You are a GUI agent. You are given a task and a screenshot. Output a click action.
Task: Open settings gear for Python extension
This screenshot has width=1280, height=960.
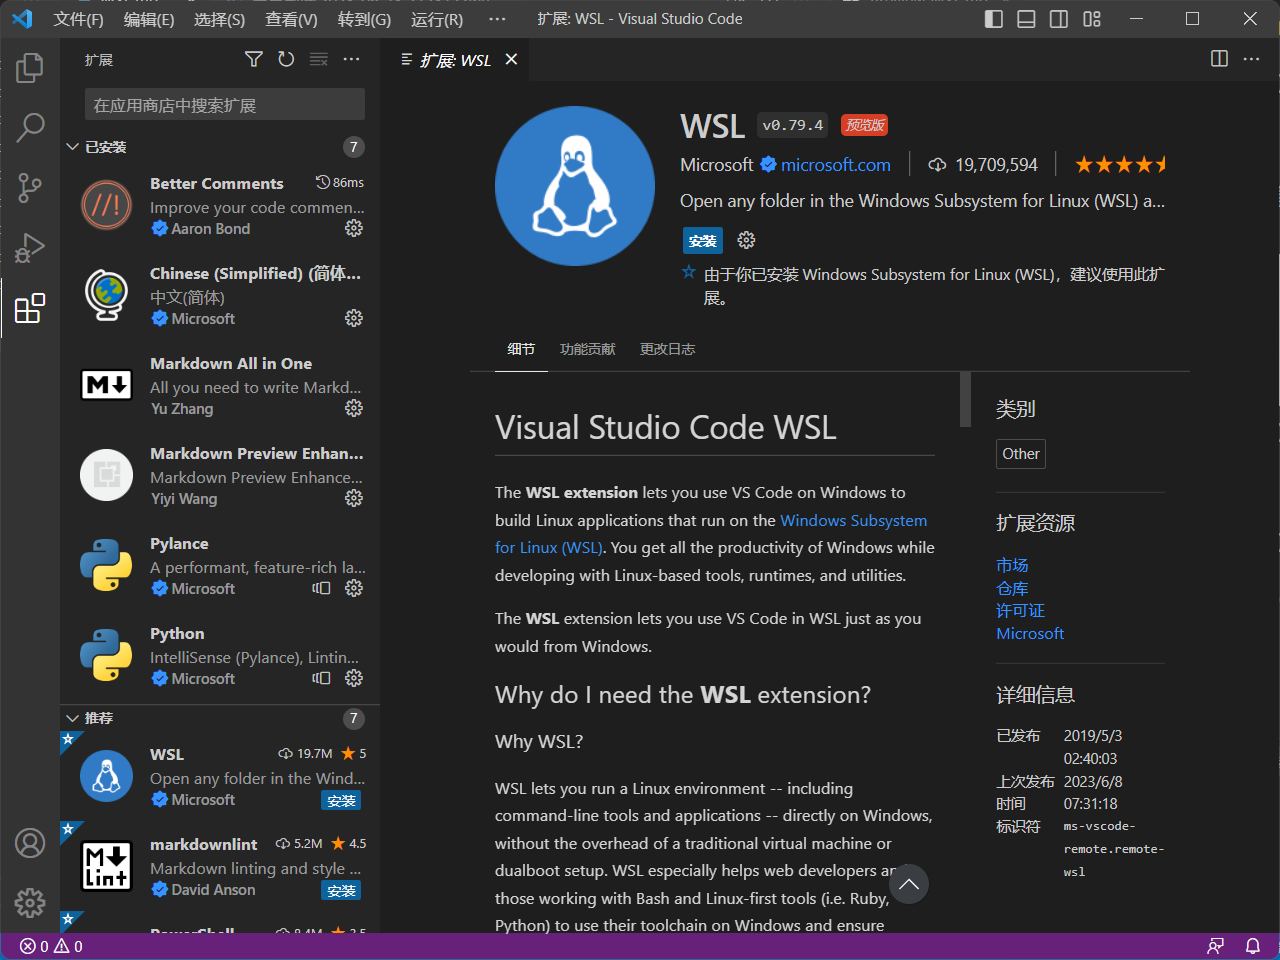[x=354, y=678]
